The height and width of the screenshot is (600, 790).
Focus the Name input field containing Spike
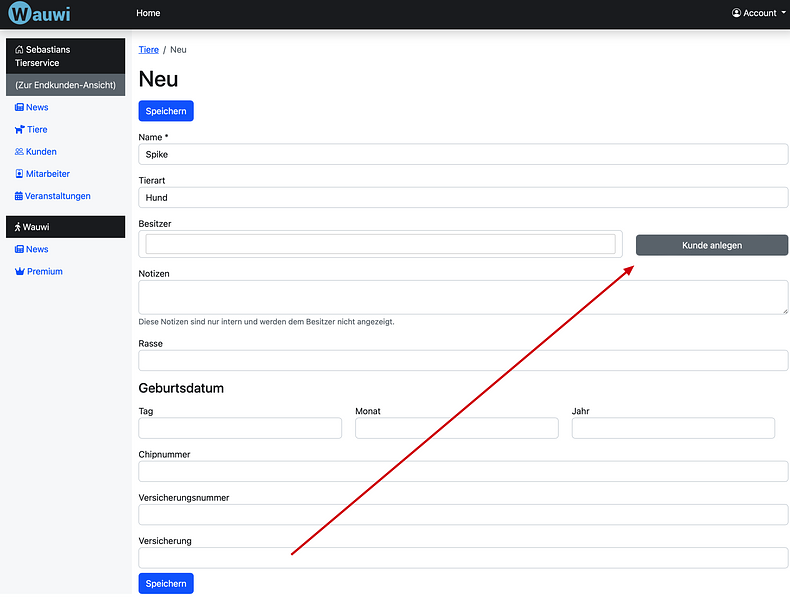(x=463, y=155)
